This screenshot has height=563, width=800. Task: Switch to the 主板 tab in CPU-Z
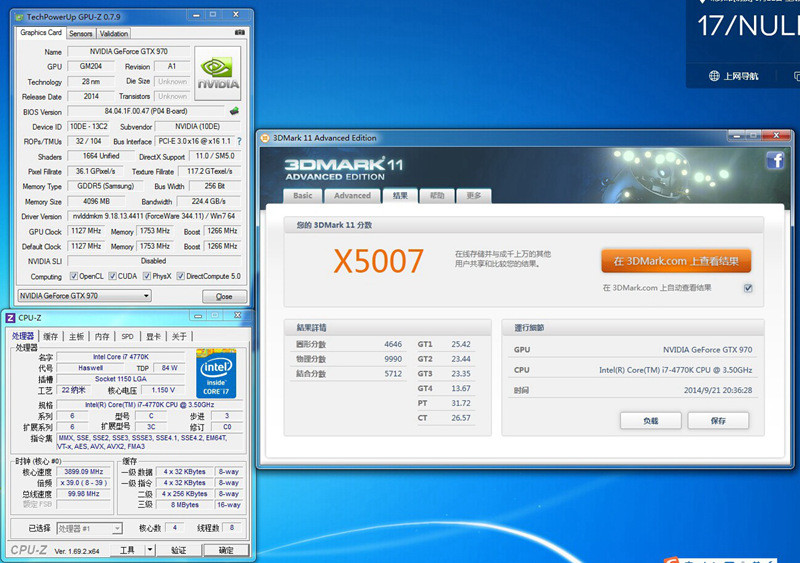[x=76, y=336]
